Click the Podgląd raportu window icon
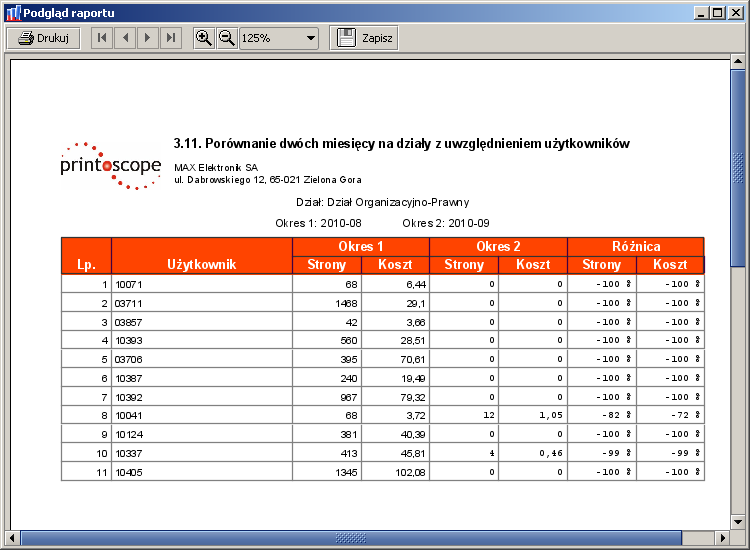750x550 pixels. pos(13,13)
